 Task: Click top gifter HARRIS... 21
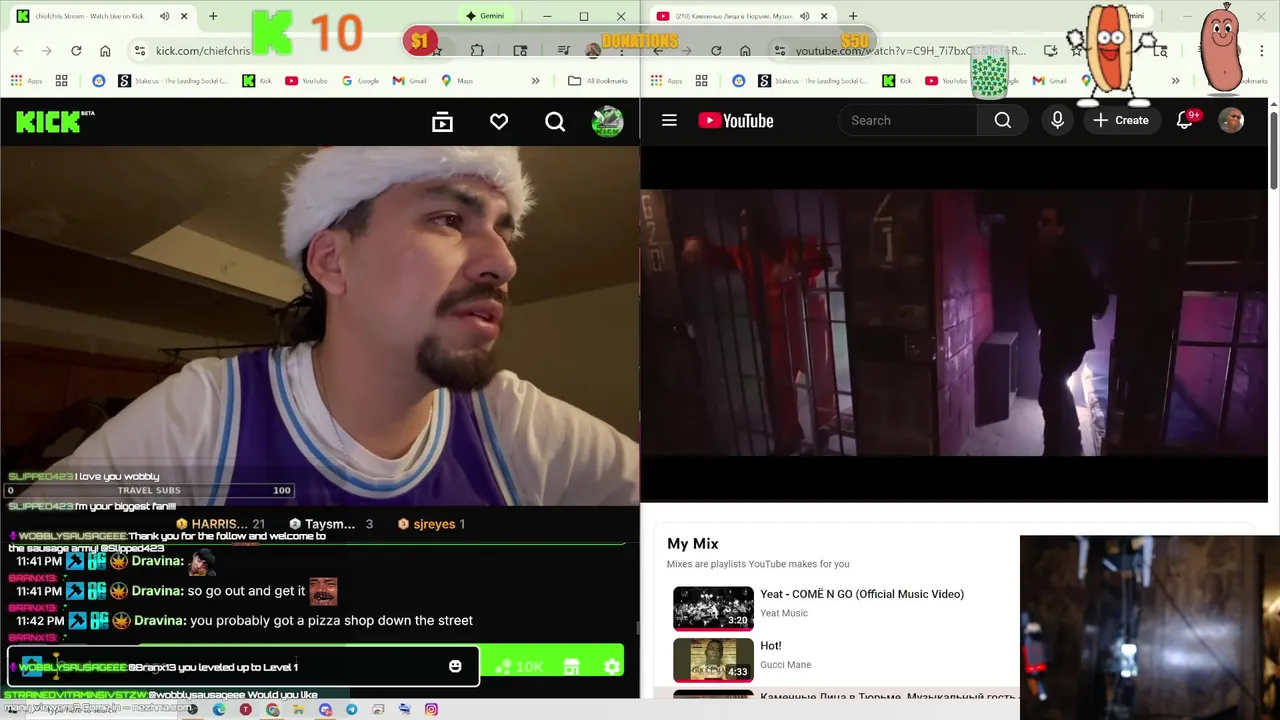[x=220, y=524]
